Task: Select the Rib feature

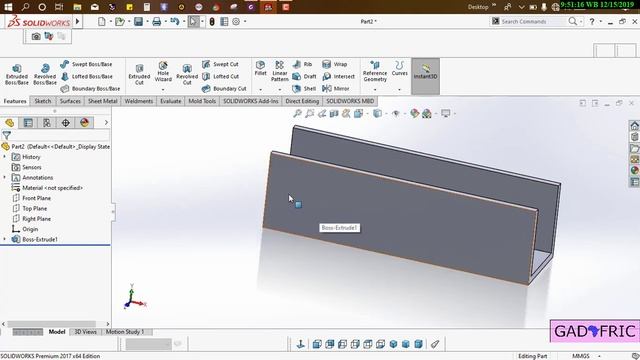Action: (x=302, y=64)
